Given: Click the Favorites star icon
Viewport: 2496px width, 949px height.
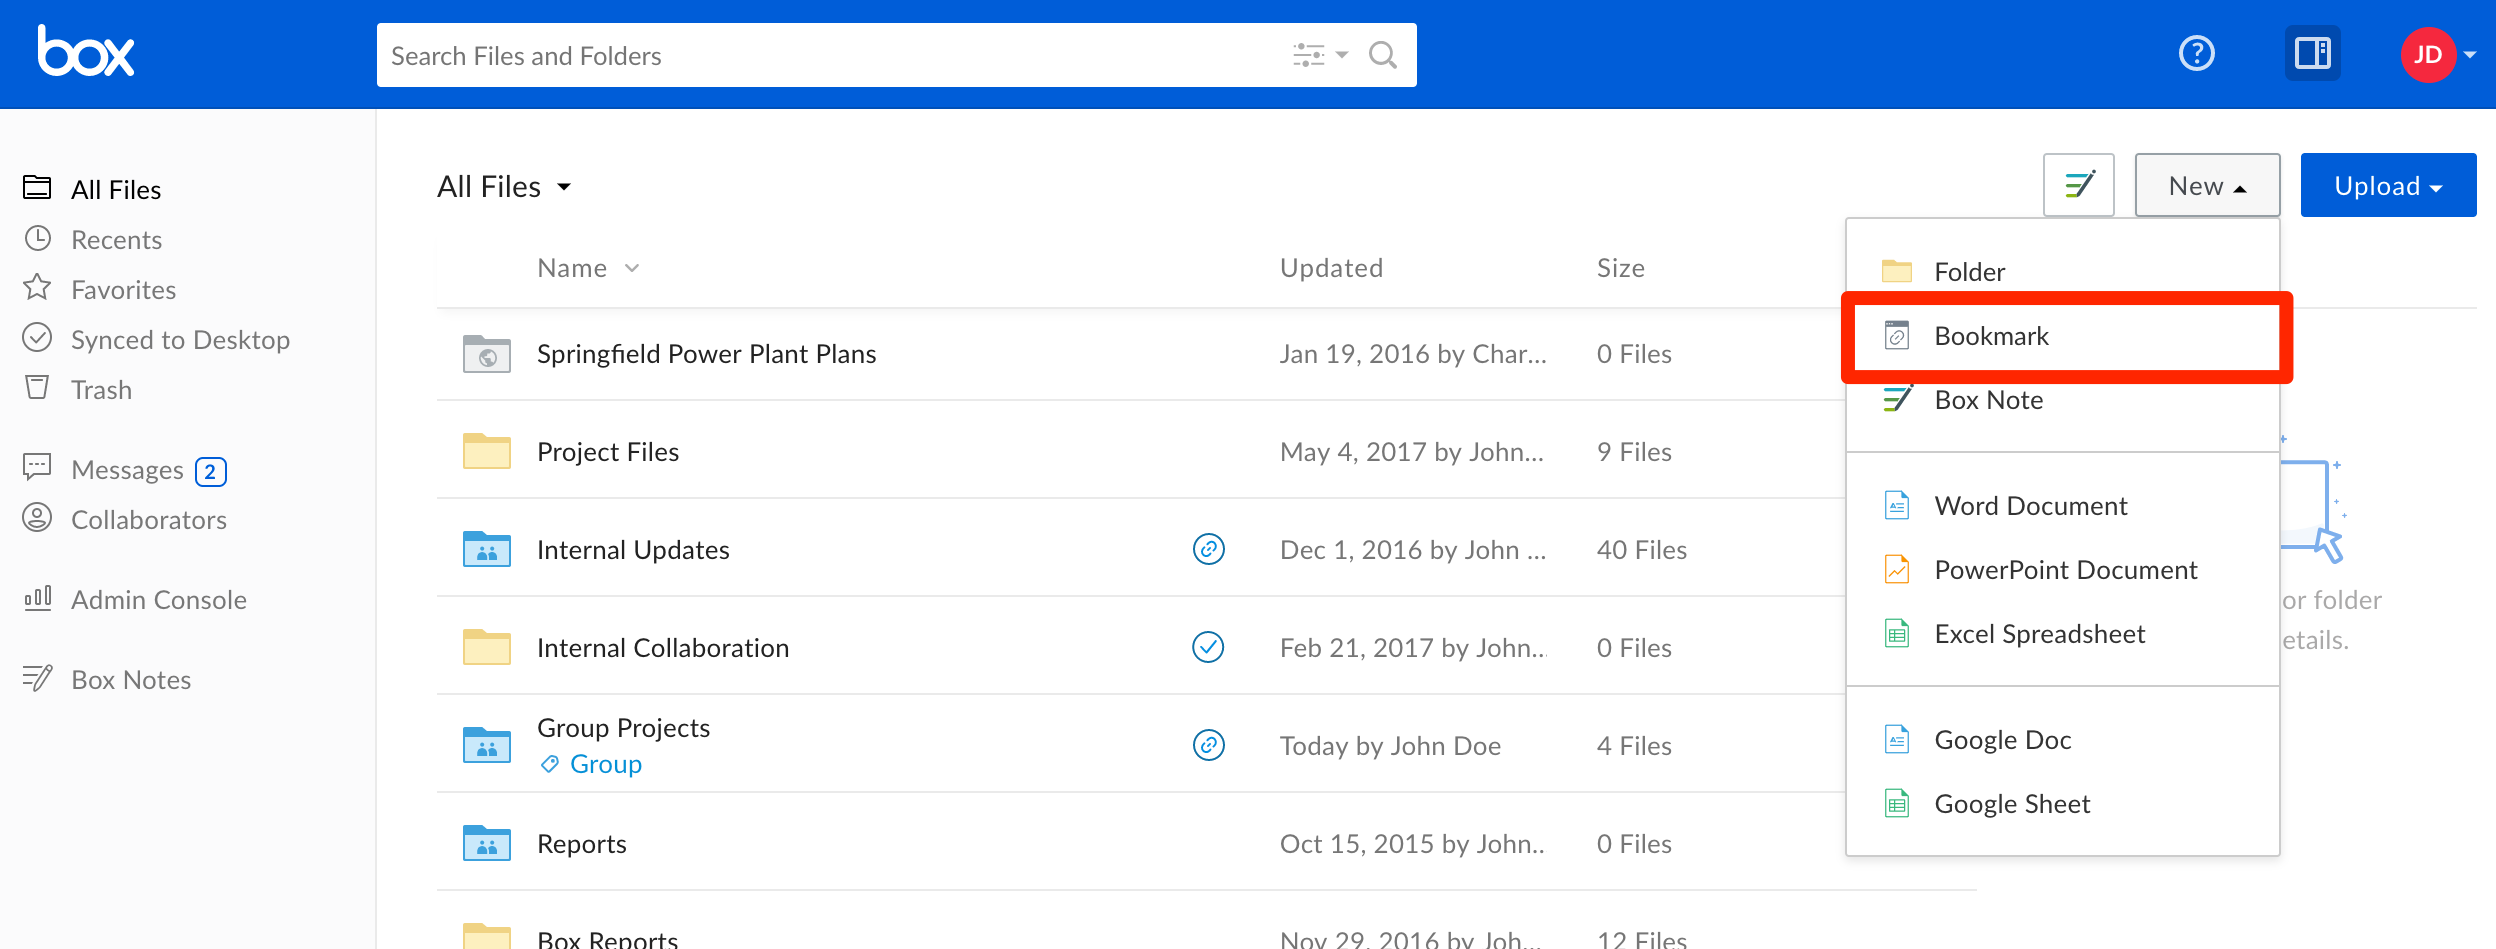Looking at the screenshot, I should (38, 288).
